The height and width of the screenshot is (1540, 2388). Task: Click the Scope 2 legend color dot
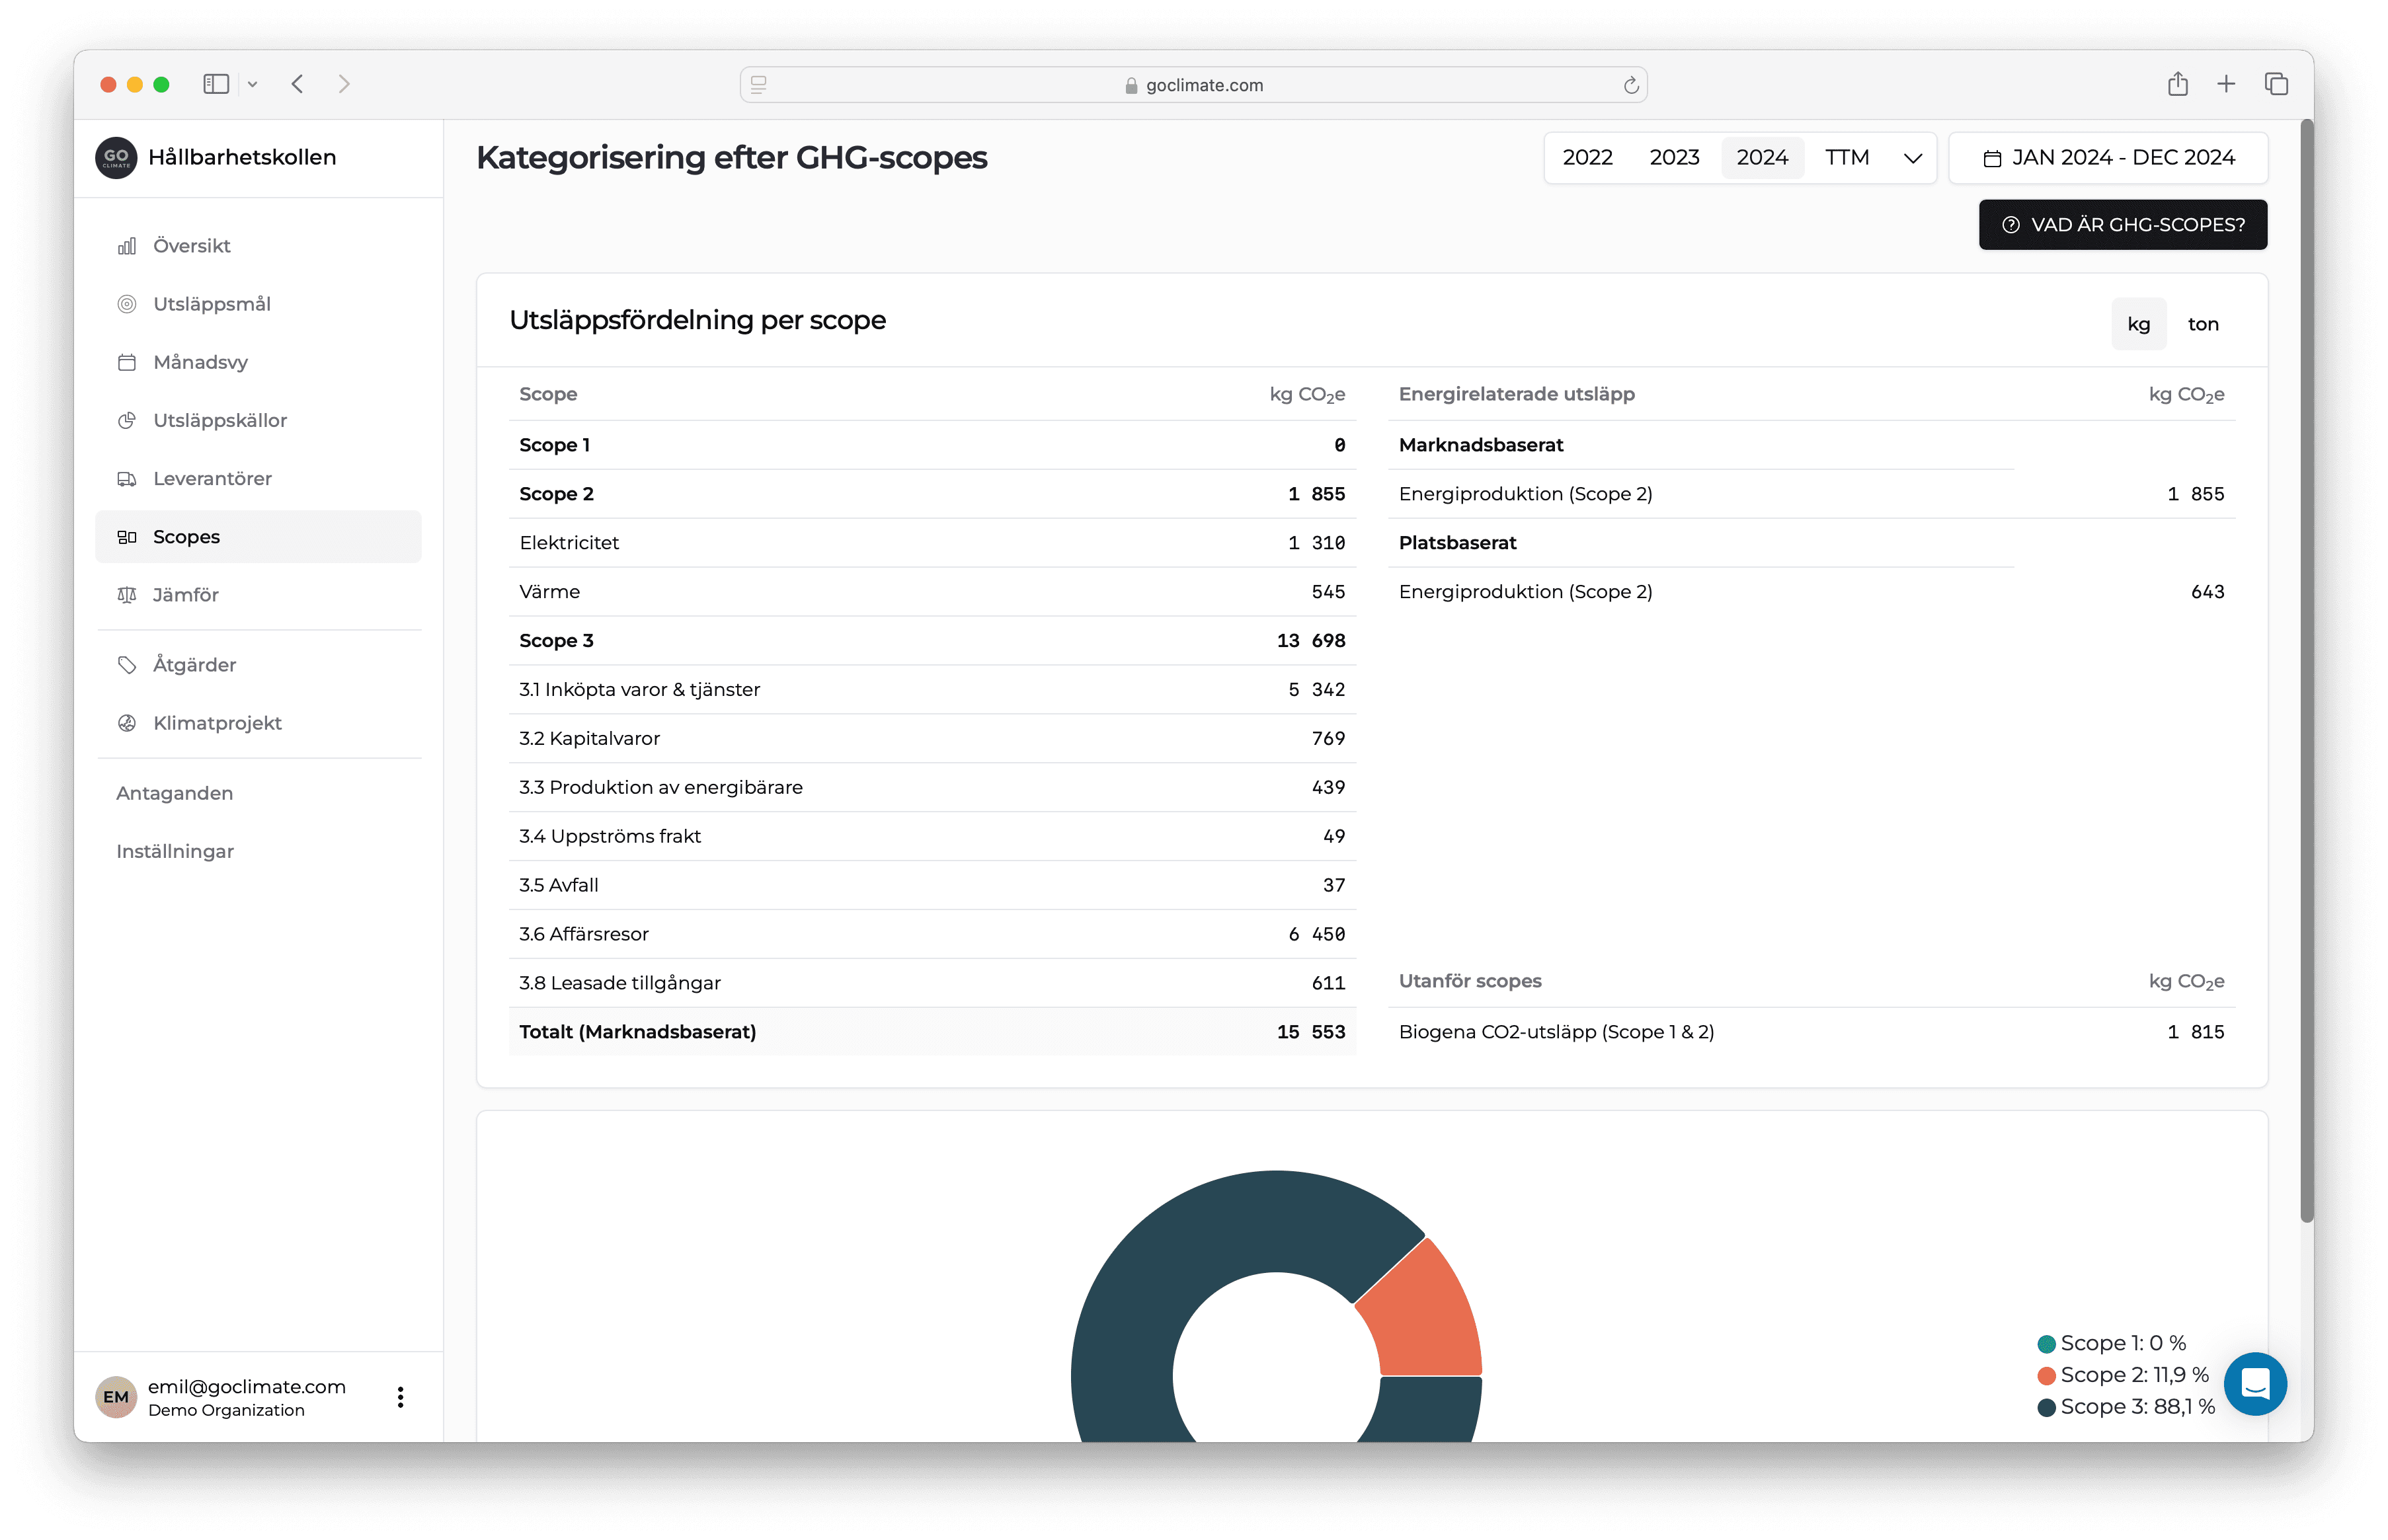pos(2046,1376)
